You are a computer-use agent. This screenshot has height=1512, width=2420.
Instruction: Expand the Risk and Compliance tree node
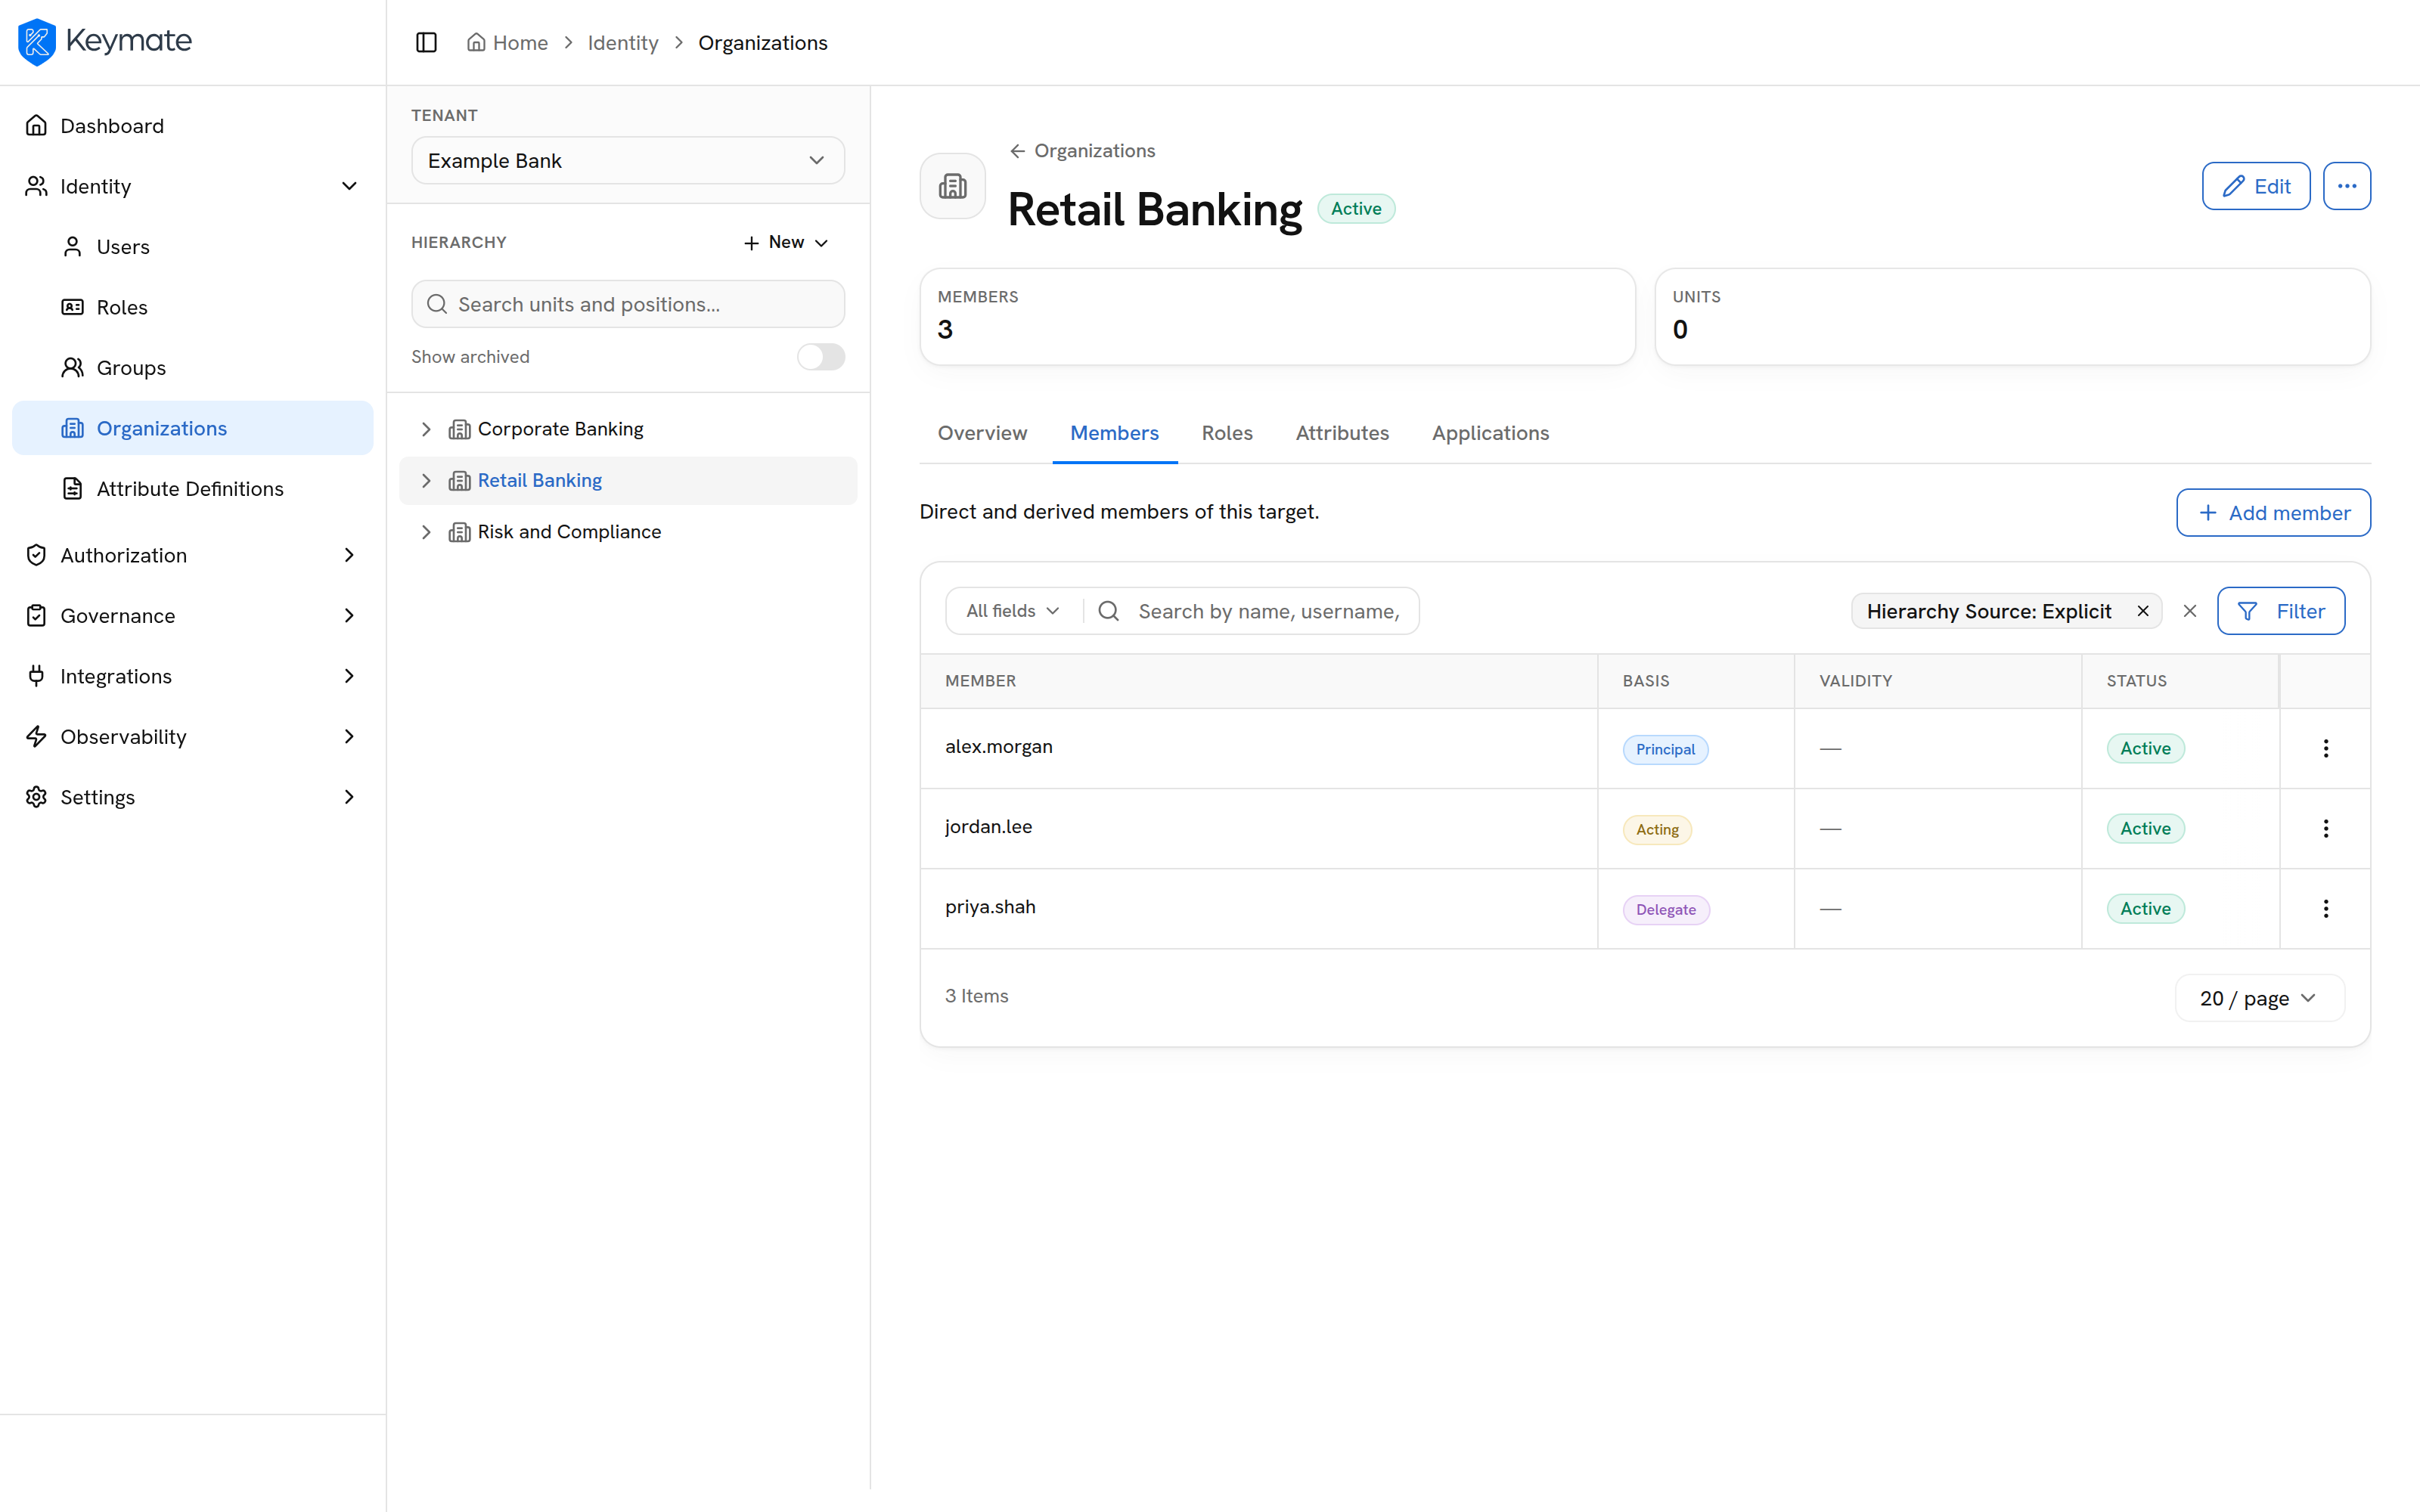click(426, 532)
